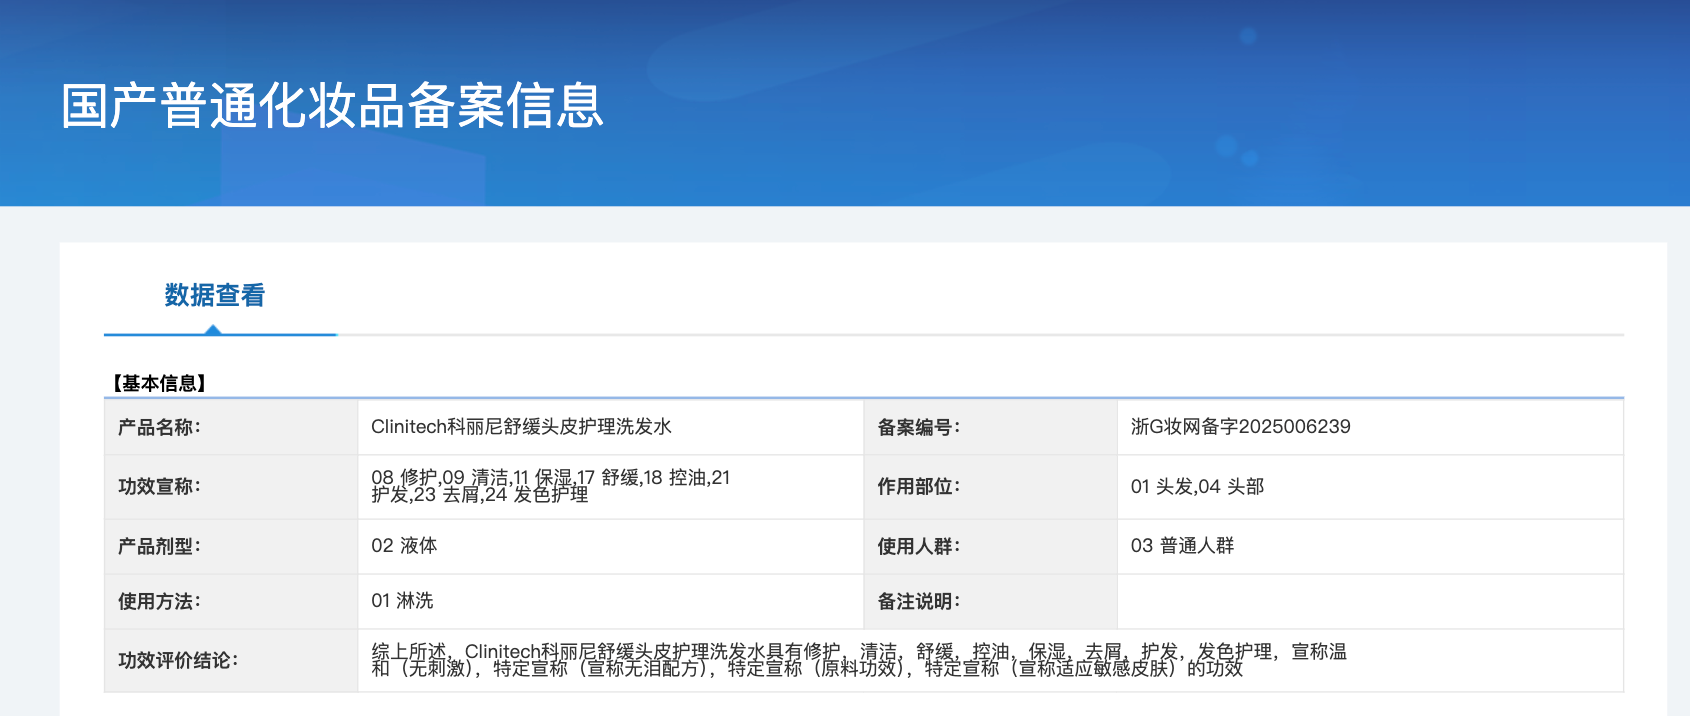The width and height of the screenshot is (1690, 716).
Task: Click the 使用人群 label cell
Action: tap(990, 547)
